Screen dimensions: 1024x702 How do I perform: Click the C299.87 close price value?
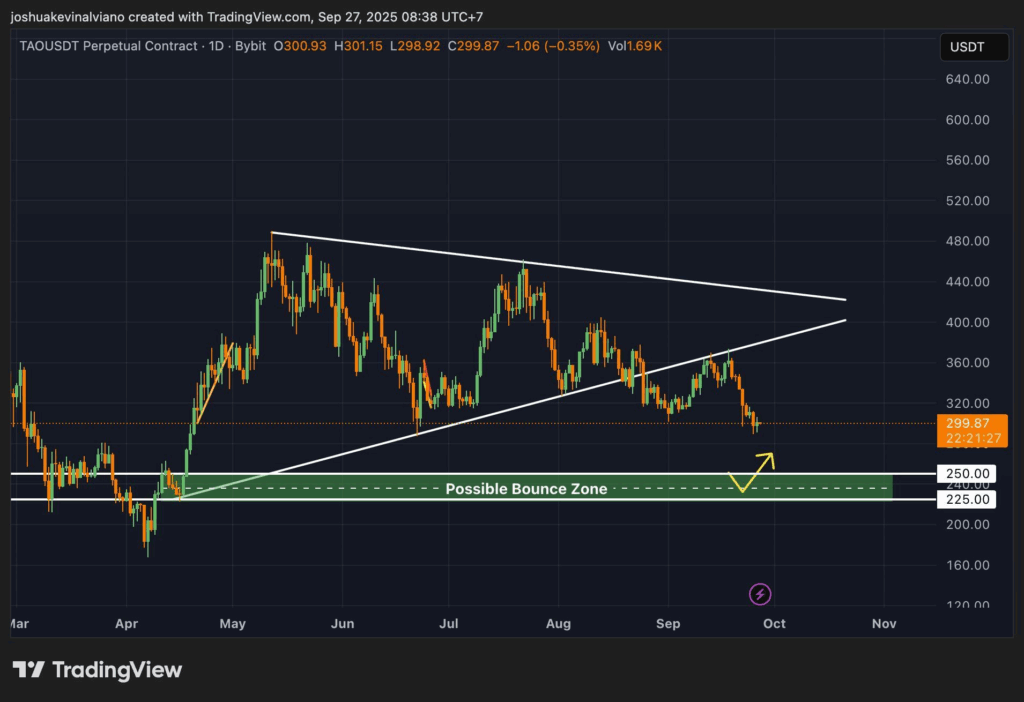[x=473, y=46]
